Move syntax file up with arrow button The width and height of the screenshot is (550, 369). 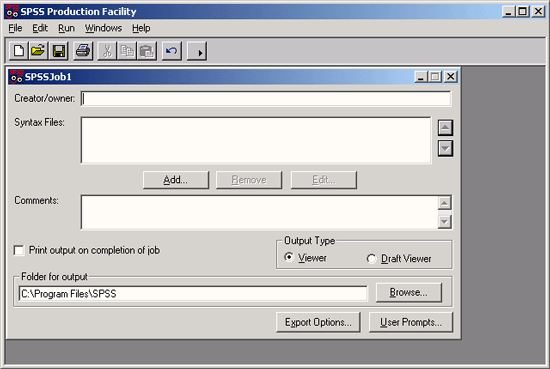tap(445, 127)
